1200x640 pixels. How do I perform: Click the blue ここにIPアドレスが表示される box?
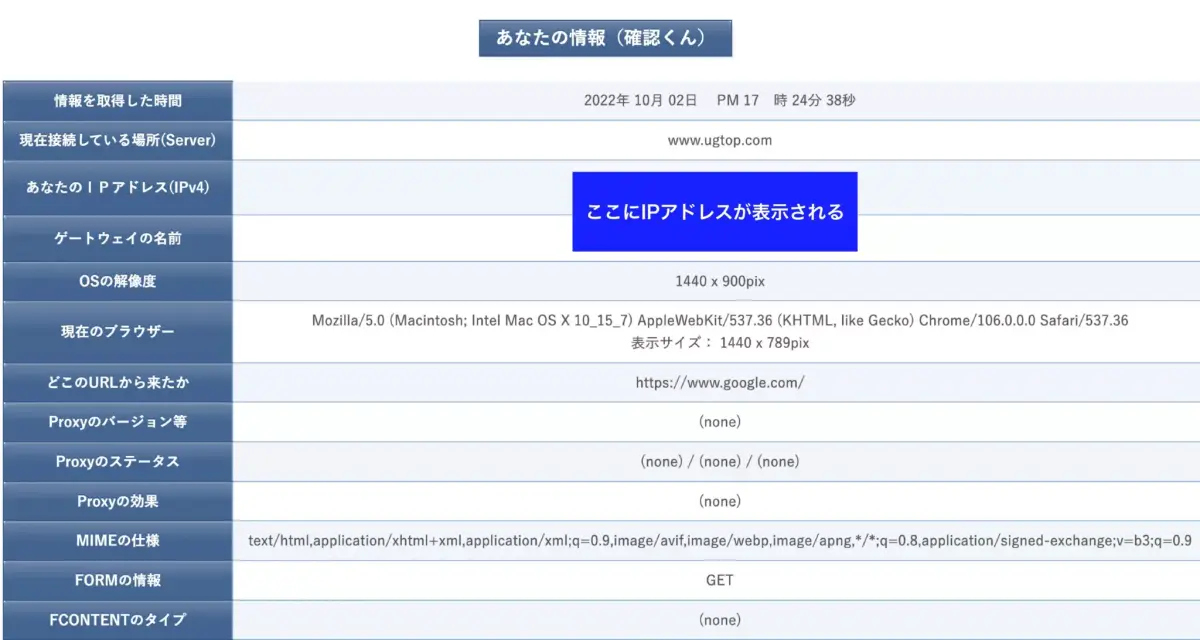click(714, 212)
